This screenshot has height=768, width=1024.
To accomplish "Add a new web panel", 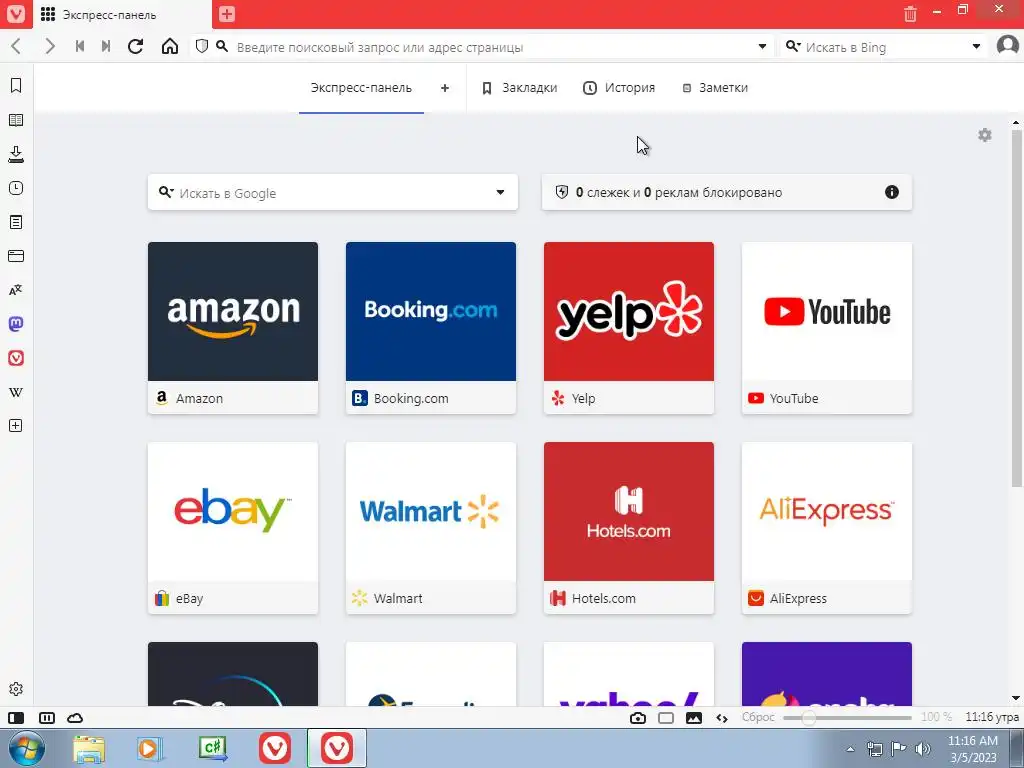I will (16, 426).
